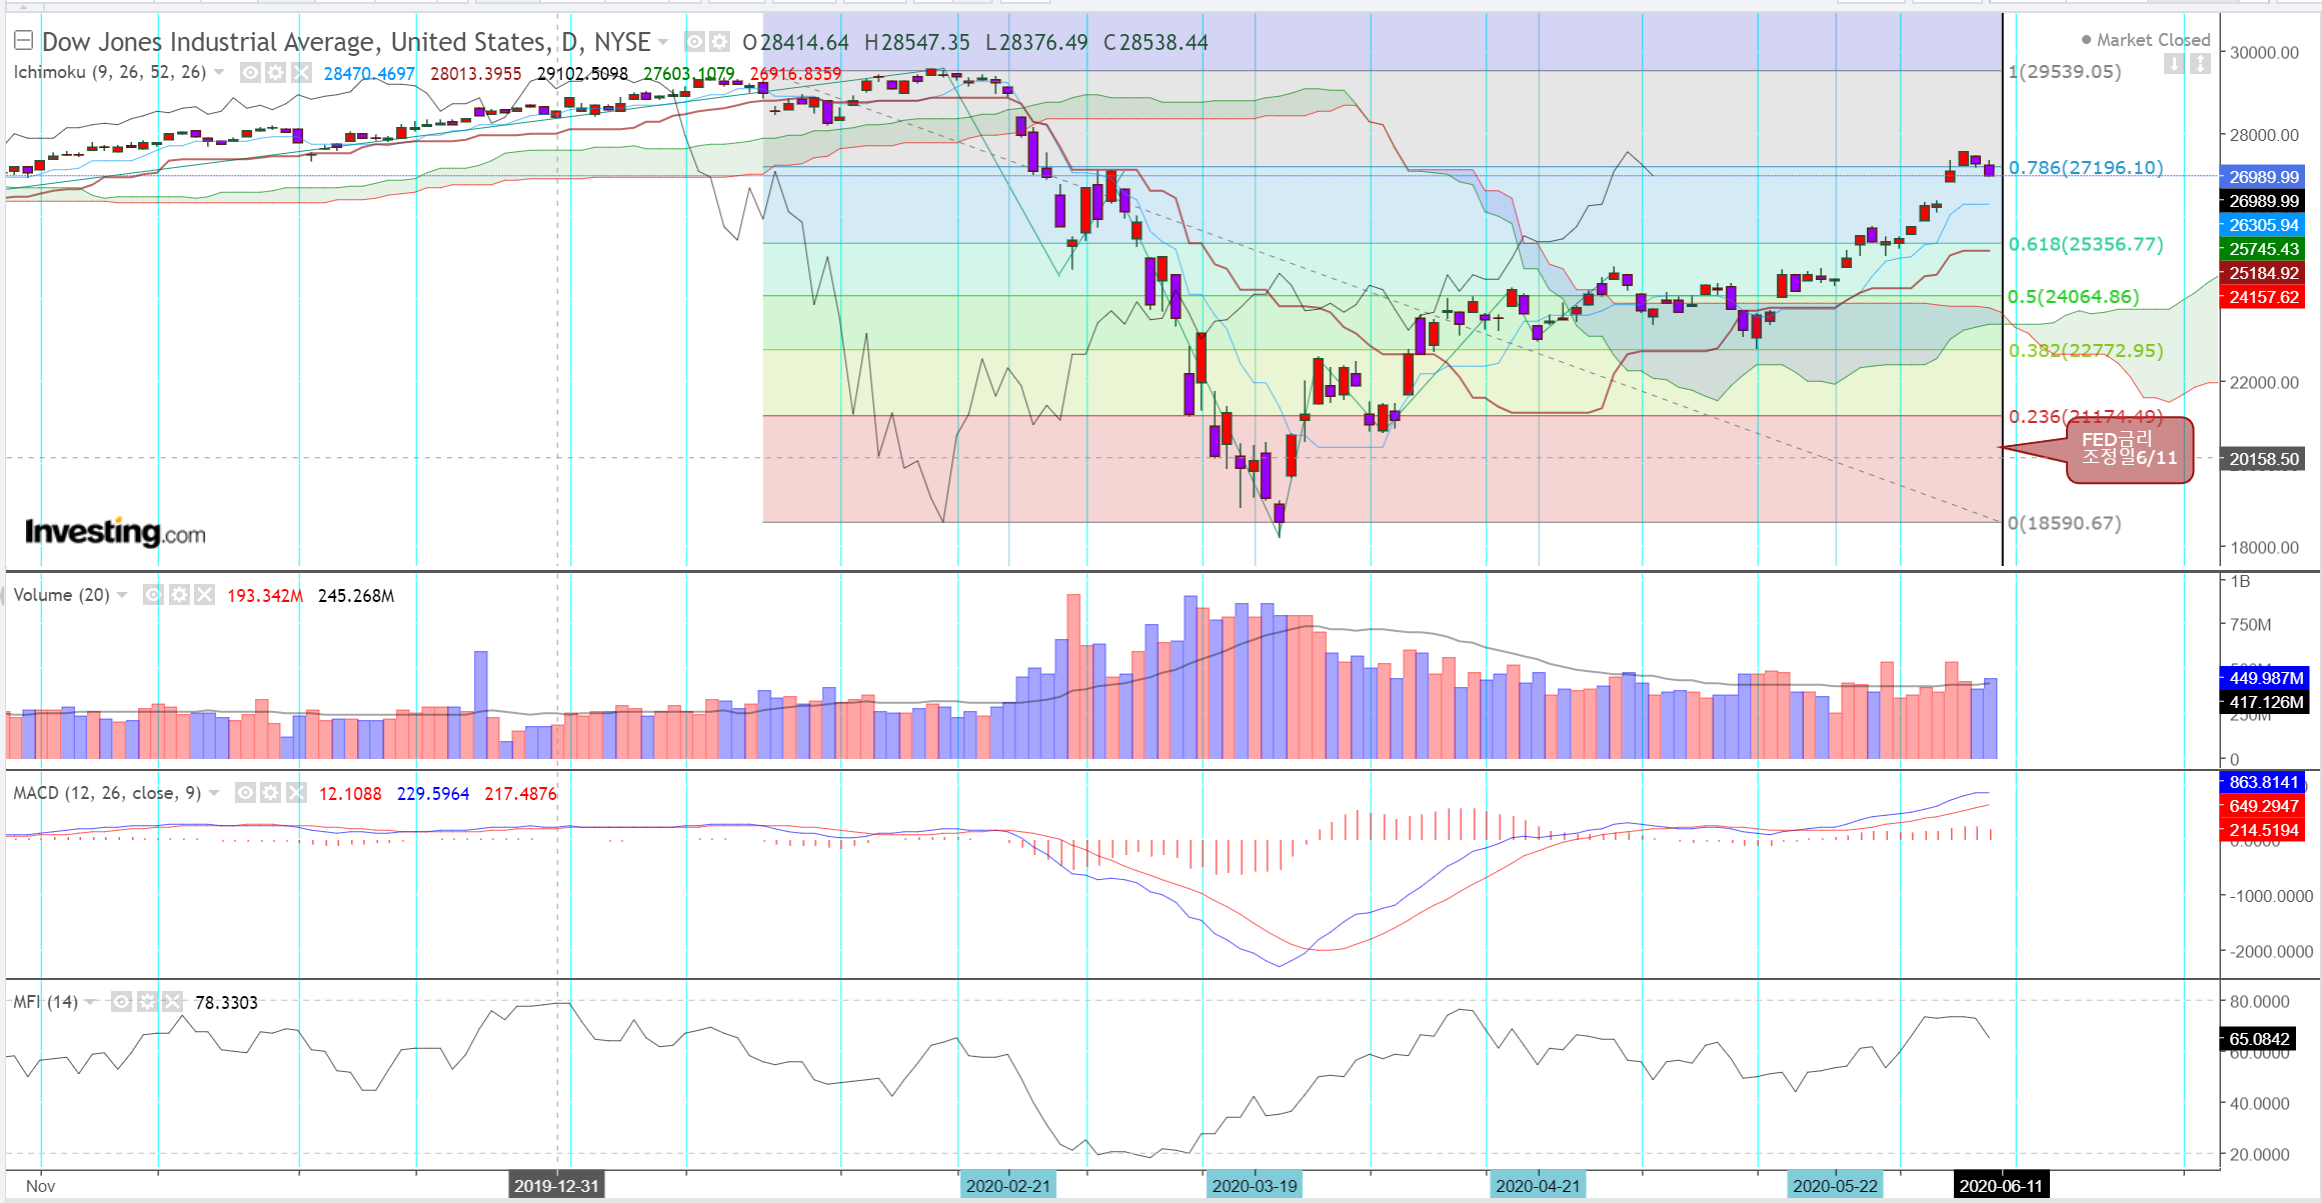Screen dimensions: 2322x1203
Task: Toggle MACD indicator visibility eye
Action: coord(245,793)
